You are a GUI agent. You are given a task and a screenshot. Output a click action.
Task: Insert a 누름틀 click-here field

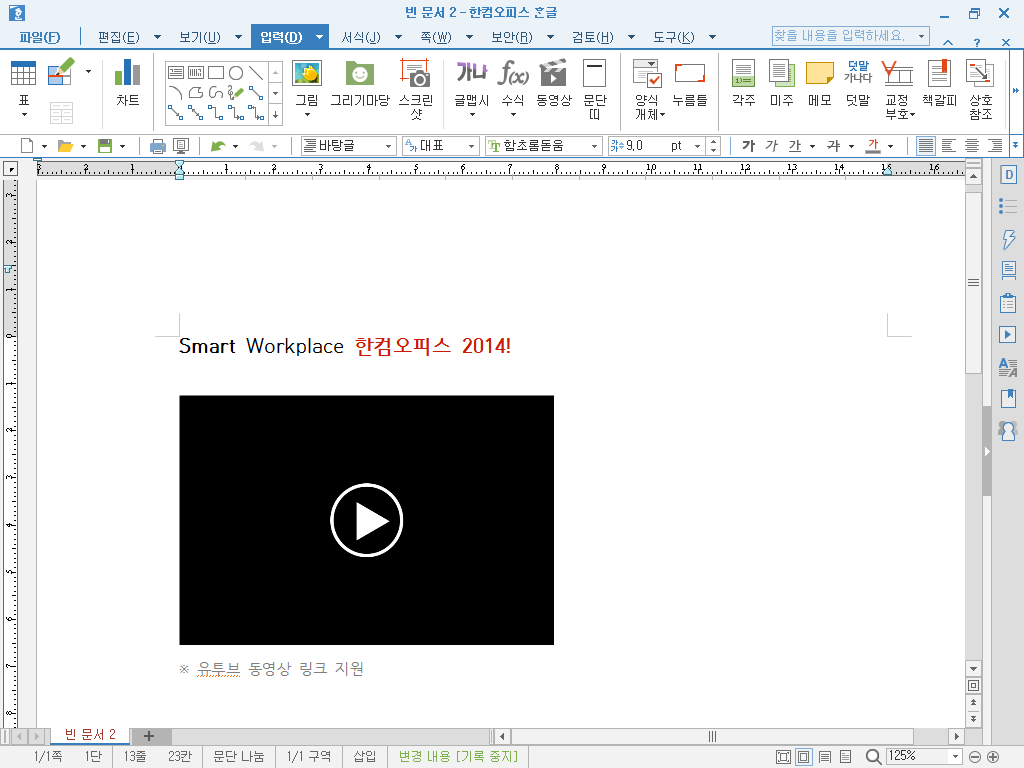(x=690, y=82)
